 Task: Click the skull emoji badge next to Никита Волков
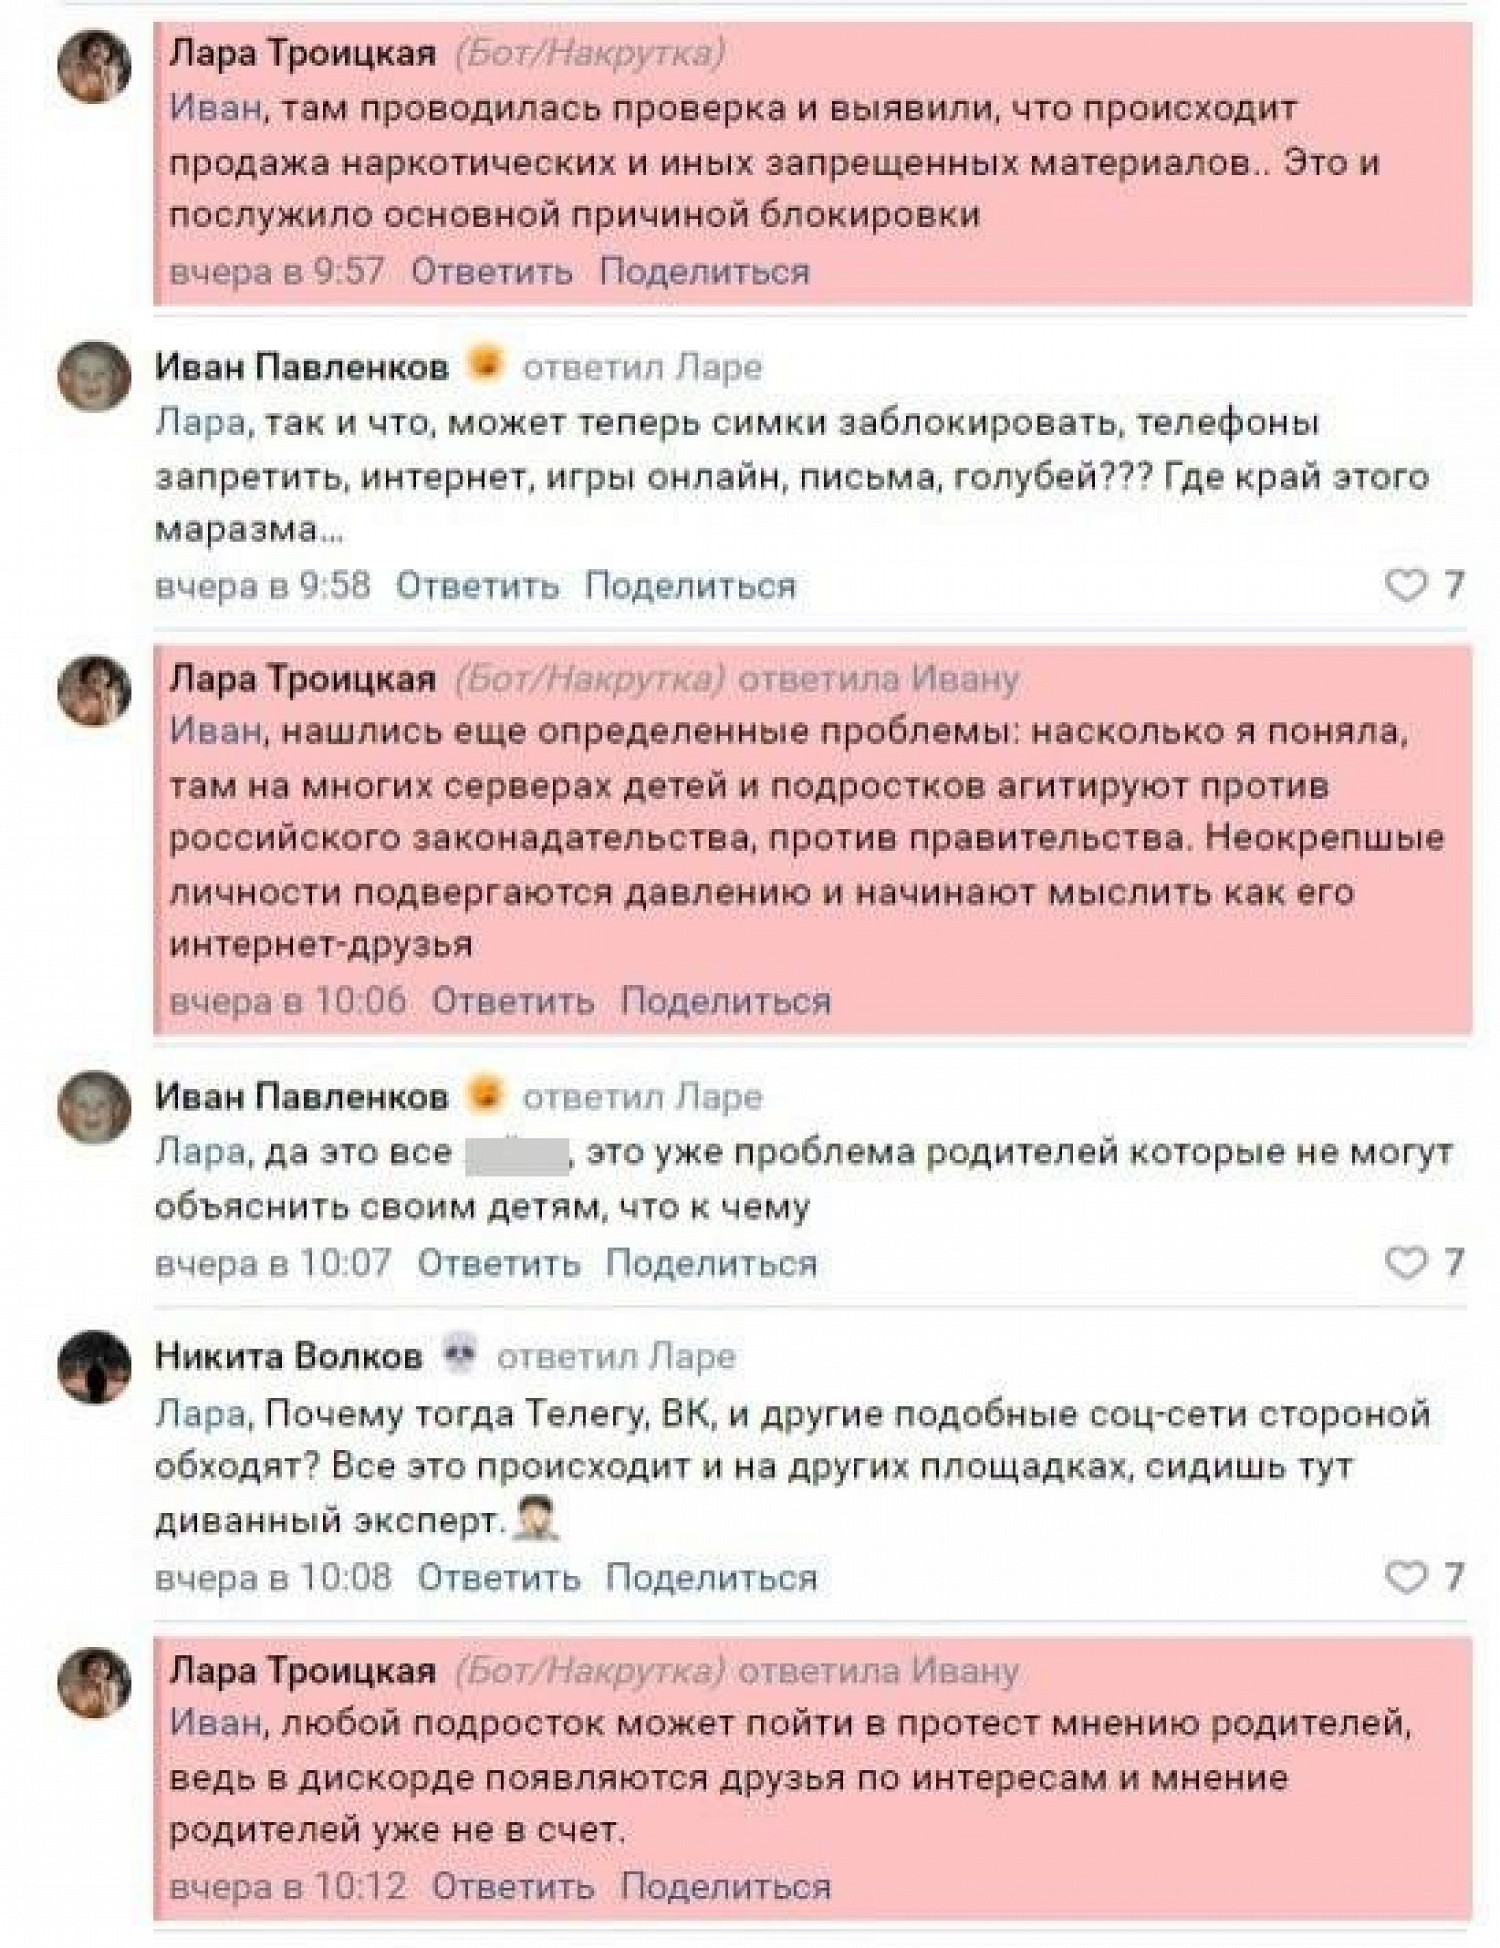click(x=460, y=1354)
